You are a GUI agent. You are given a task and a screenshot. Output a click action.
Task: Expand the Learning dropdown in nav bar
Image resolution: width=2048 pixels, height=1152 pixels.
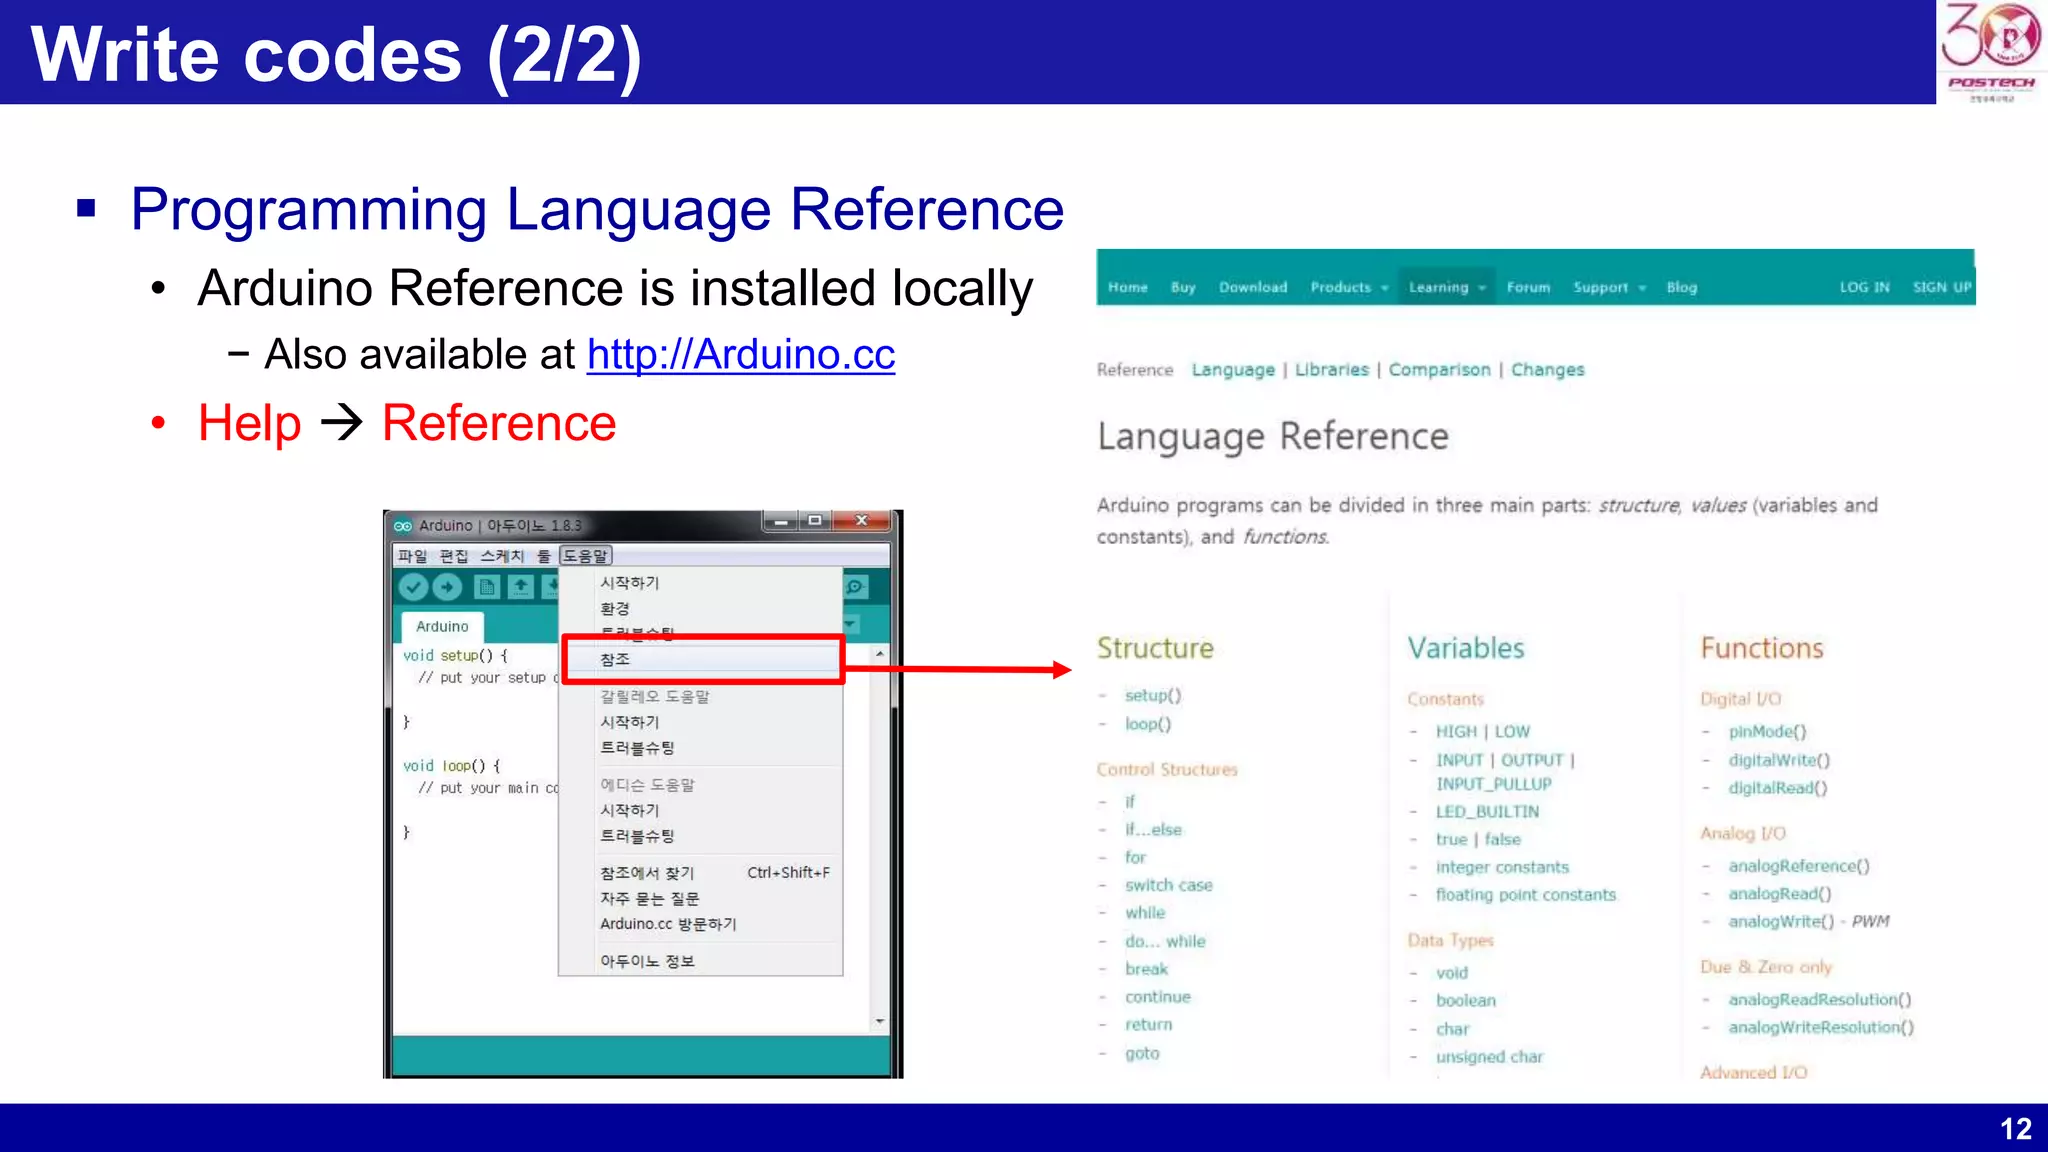click(x=1447, y=287)
